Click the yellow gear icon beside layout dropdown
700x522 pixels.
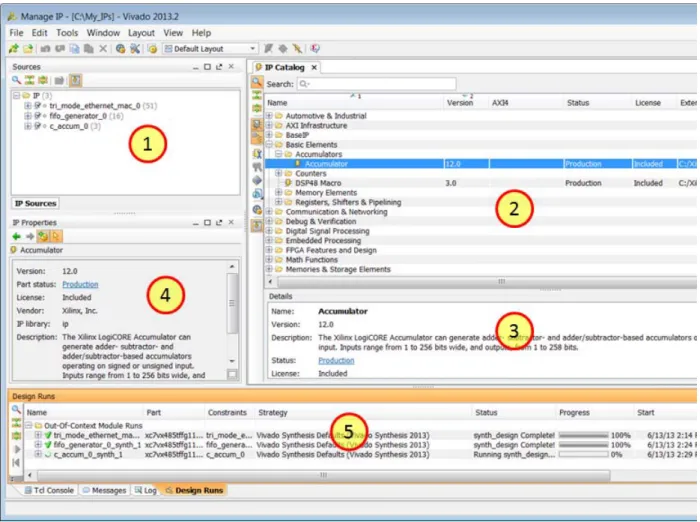tap(152, 49)
